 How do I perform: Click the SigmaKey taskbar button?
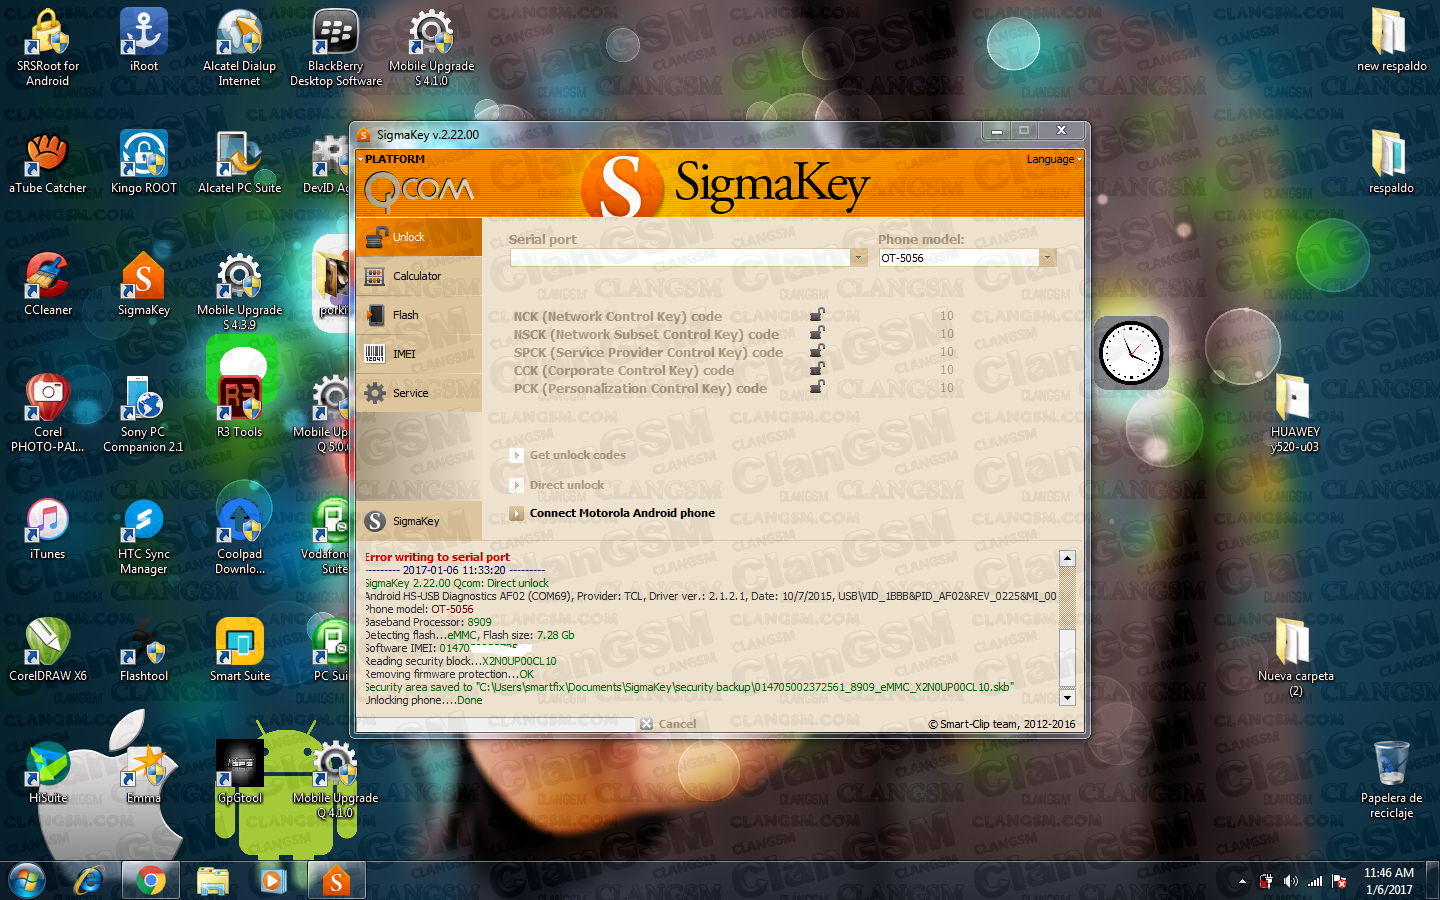pyautogui.click(x=337, y=881)
